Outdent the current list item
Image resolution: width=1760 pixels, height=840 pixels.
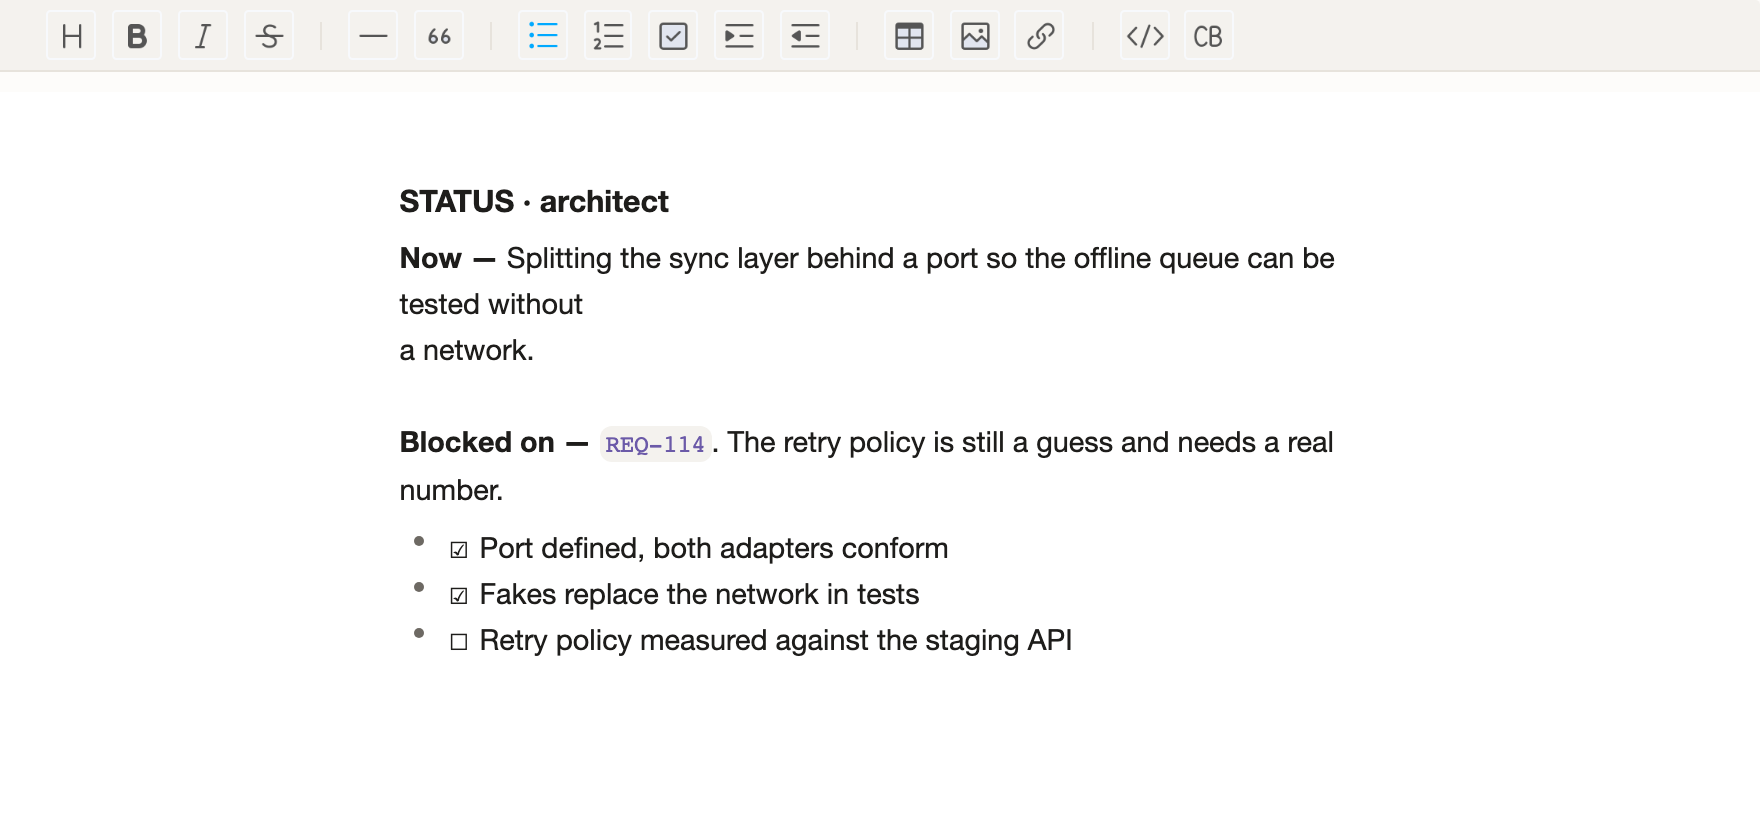coord(805,36)
